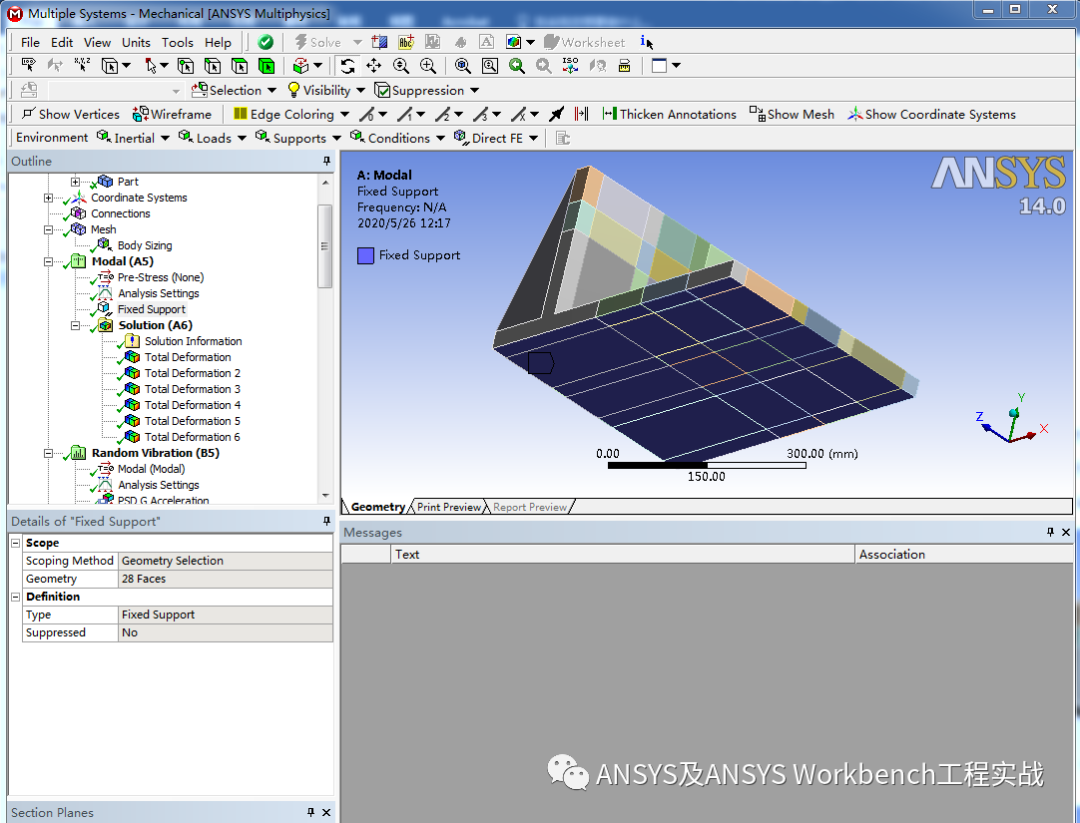
Task: Click the Section Plane icon beside Solve
Action: click(379, 42)
